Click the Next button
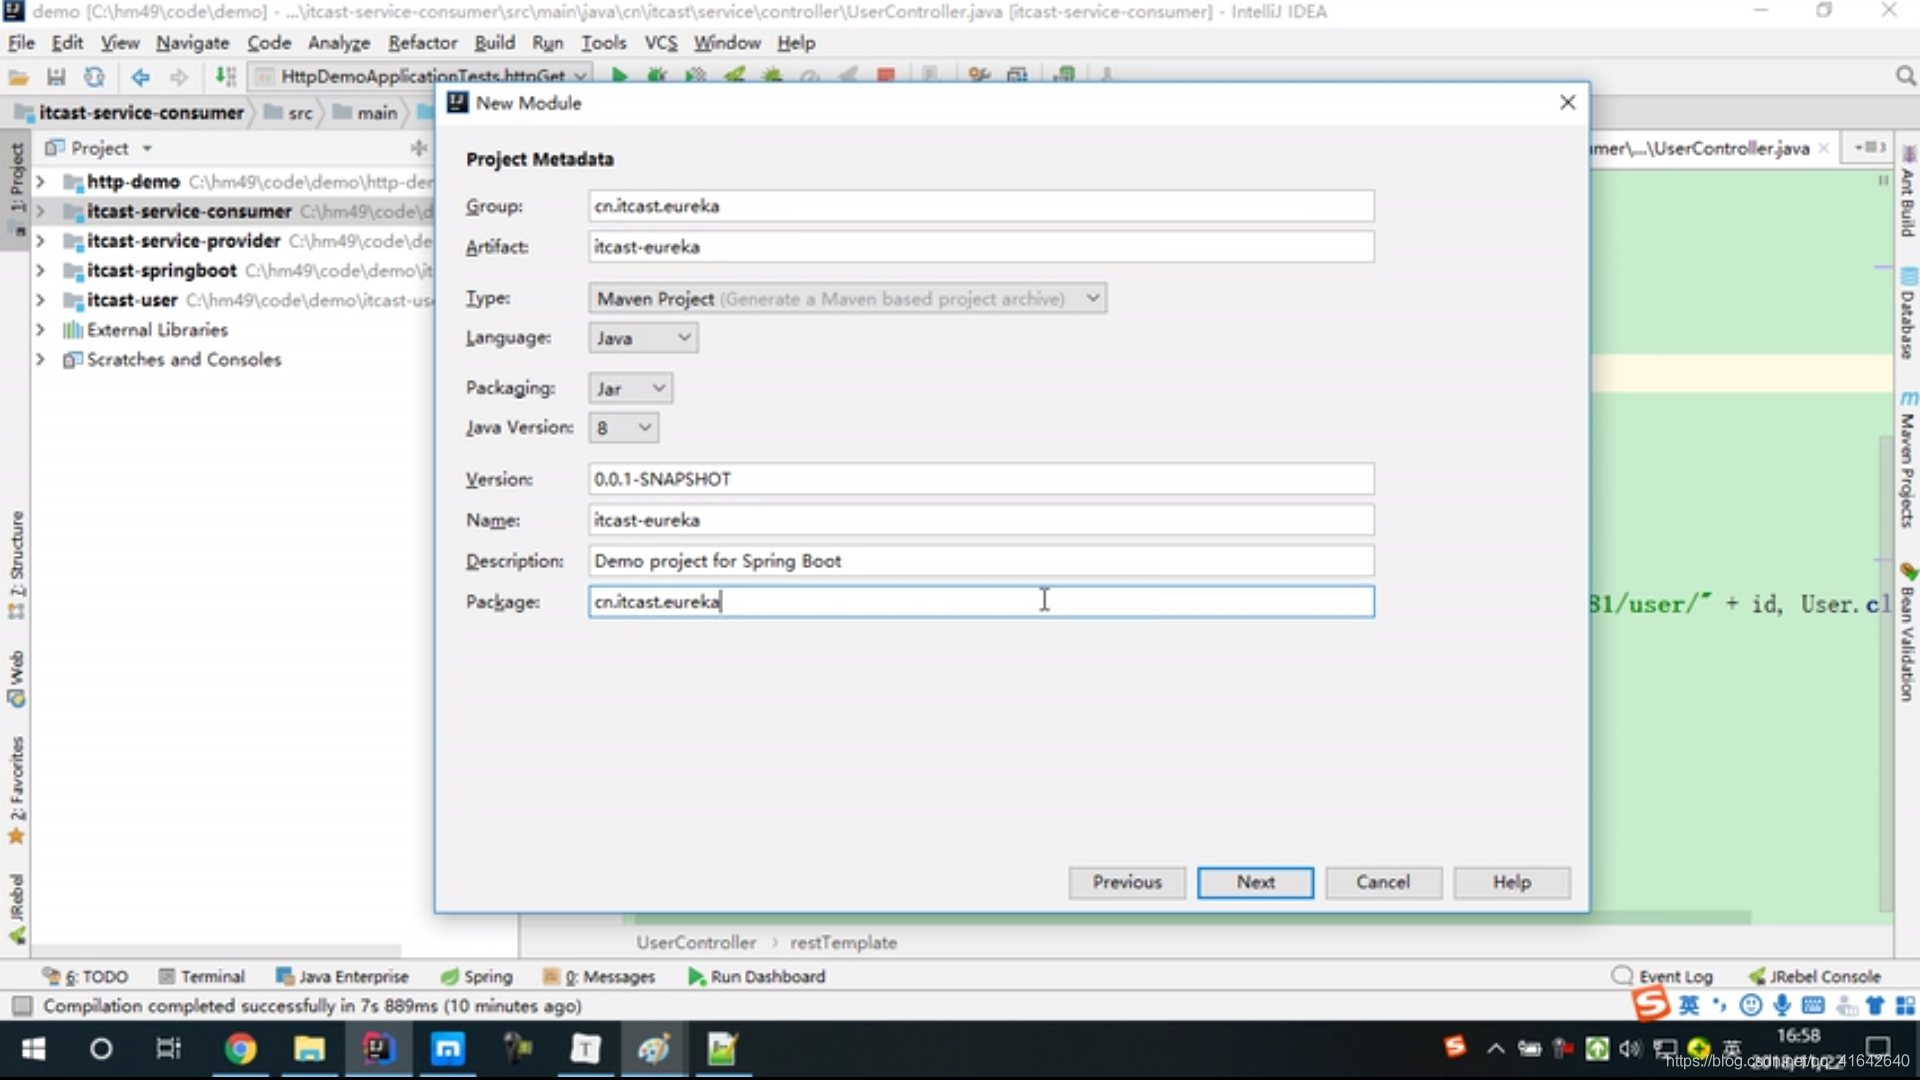Screen dimensions: 1920x1080 (1255, 882)
